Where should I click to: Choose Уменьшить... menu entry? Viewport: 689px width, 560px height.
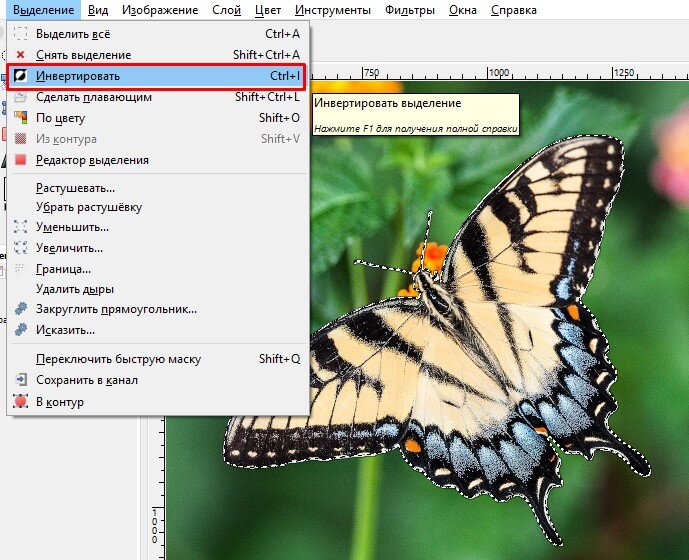(x=157, y=227)
